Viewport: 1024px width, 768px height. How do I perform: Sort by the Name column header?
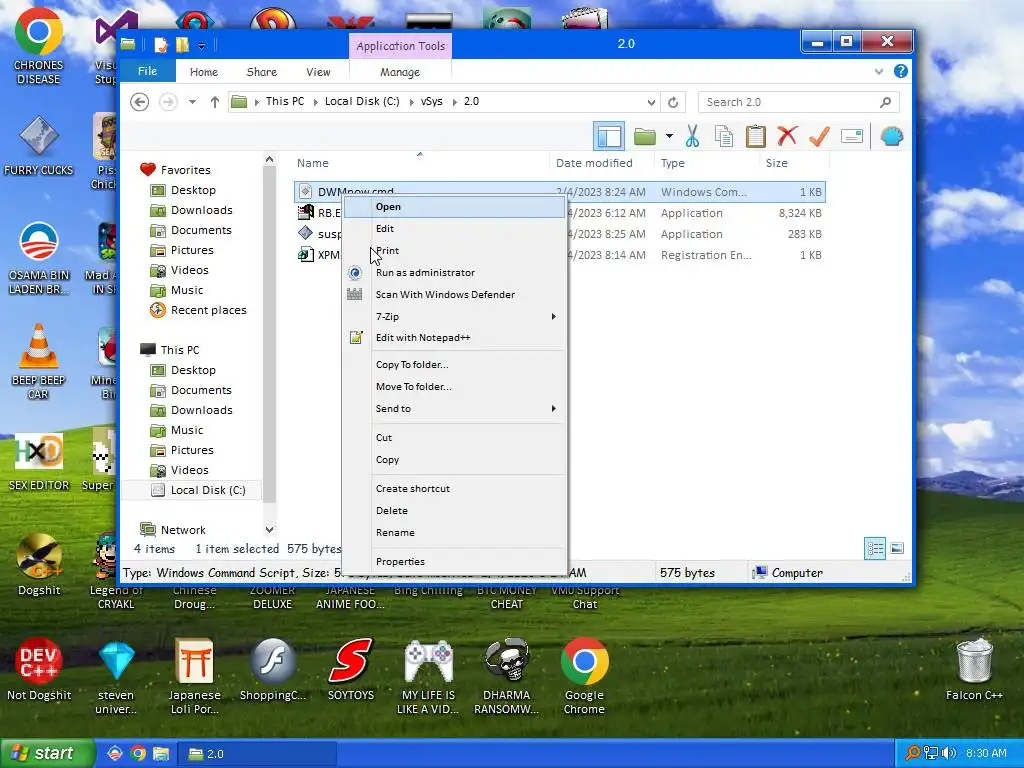click(x=313, y=163)
